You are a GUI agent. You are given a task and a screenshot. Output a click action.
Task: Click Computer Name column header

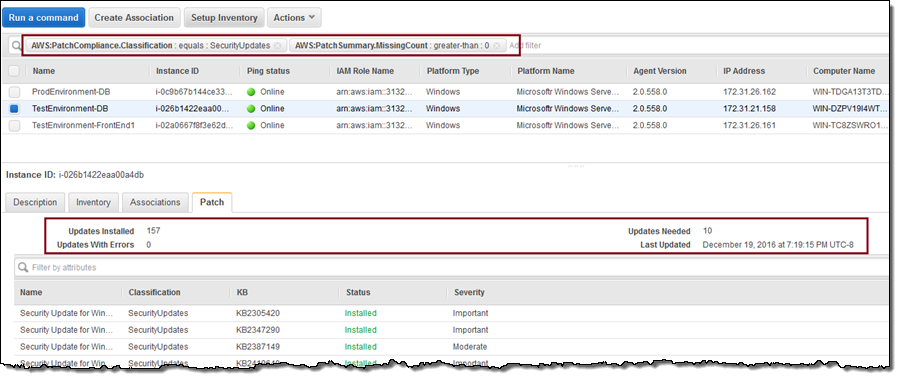click(844, 71)
